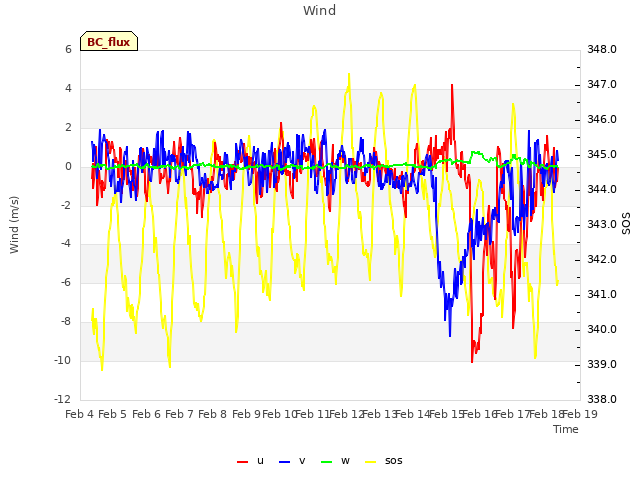
Task: Click the '339.0' right axis tick label
Action: click(x=602, y=364)
